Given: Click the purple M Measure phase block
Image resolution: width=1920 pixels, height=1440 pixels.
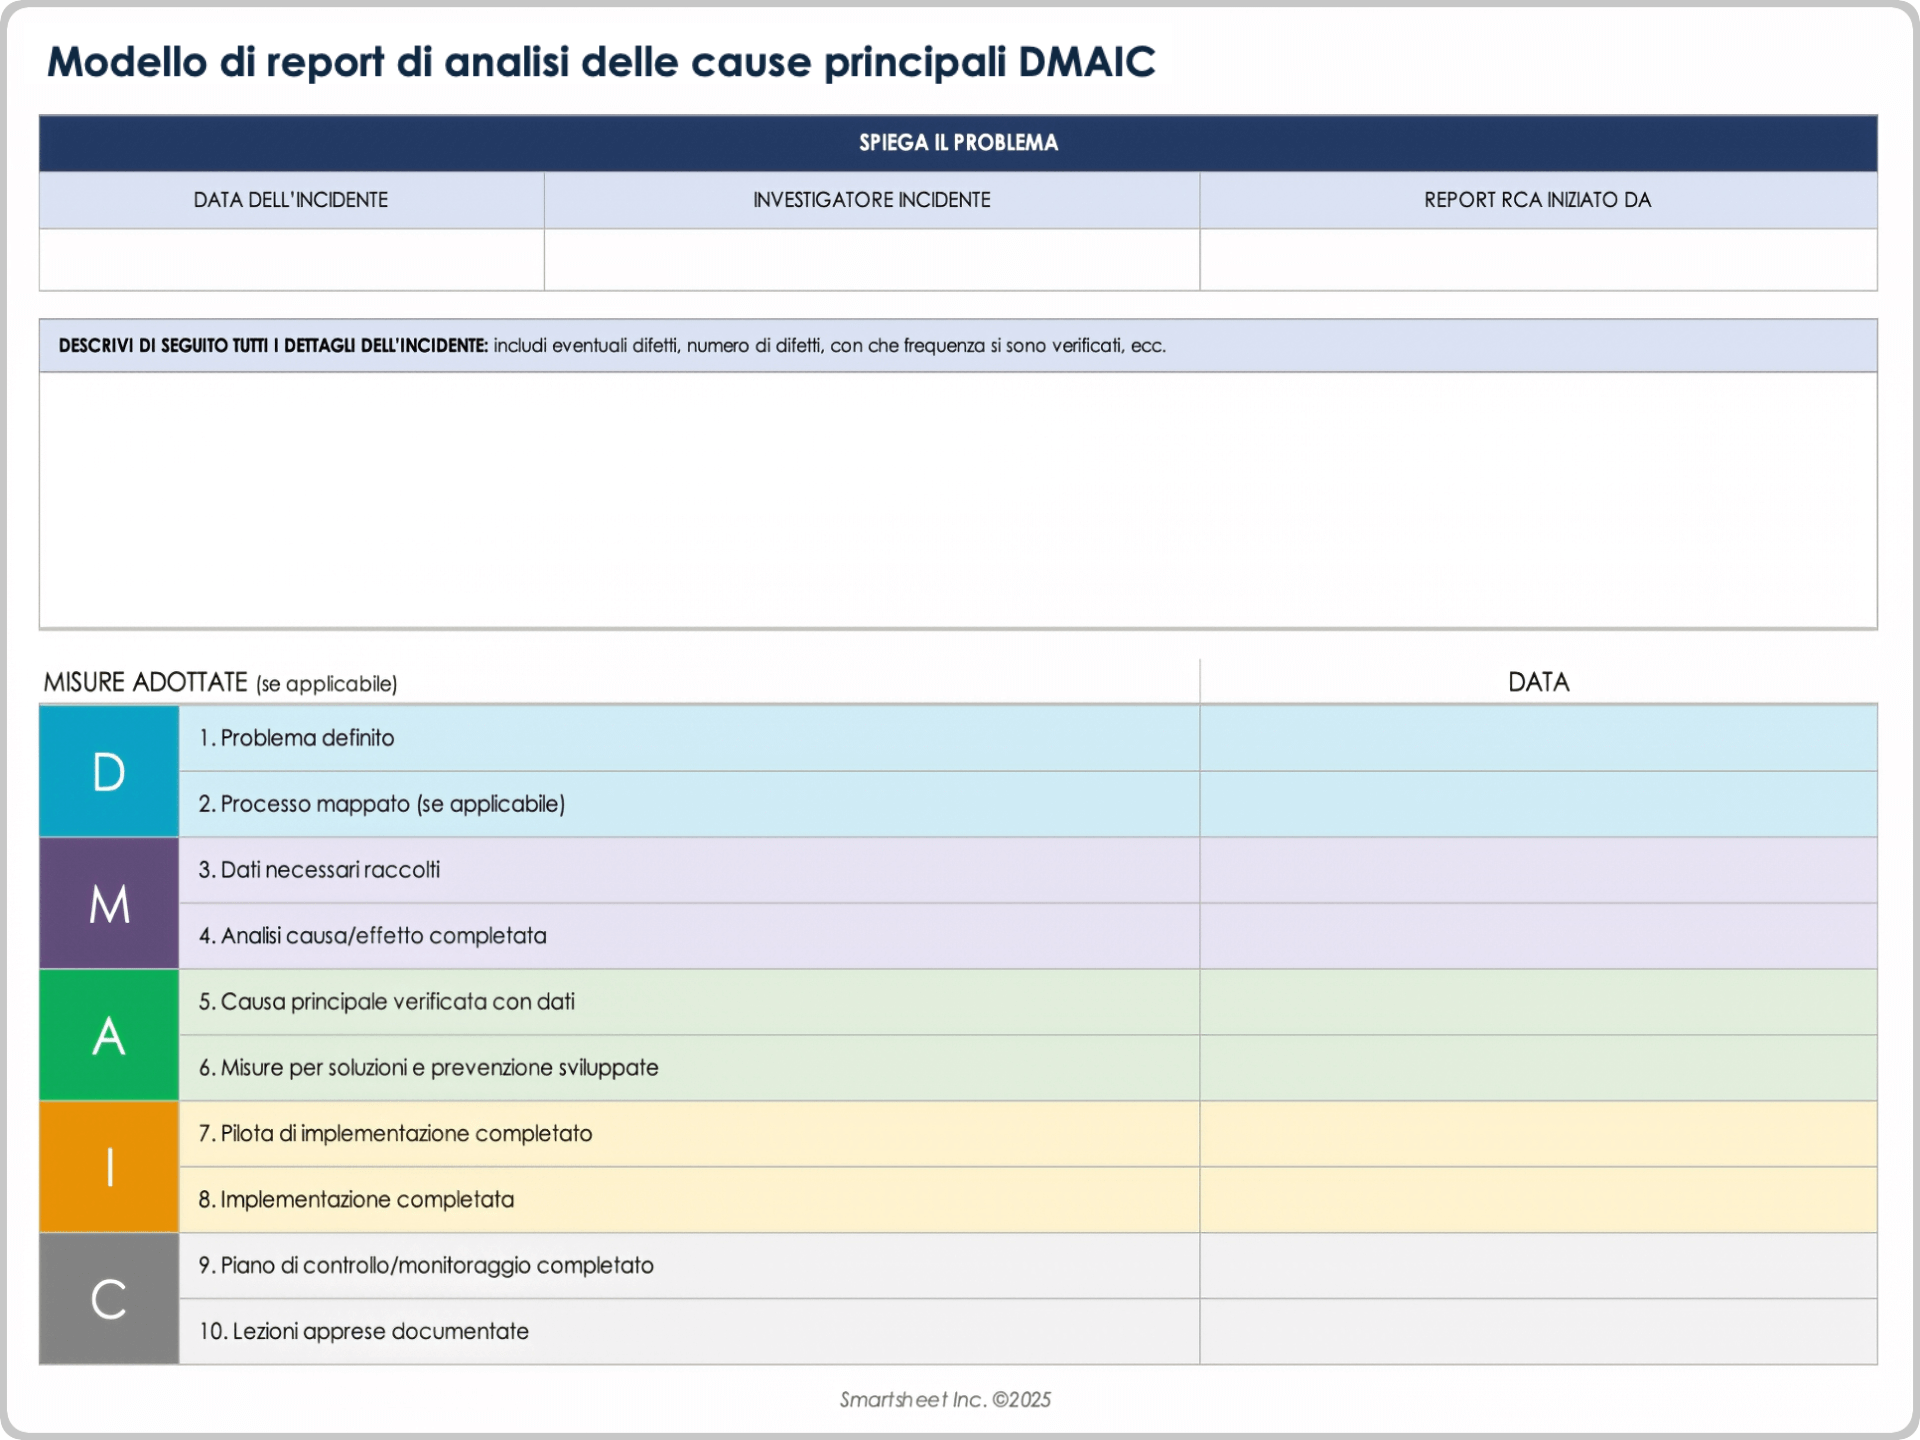Looking at the screenshot, I should pos(108,902).
